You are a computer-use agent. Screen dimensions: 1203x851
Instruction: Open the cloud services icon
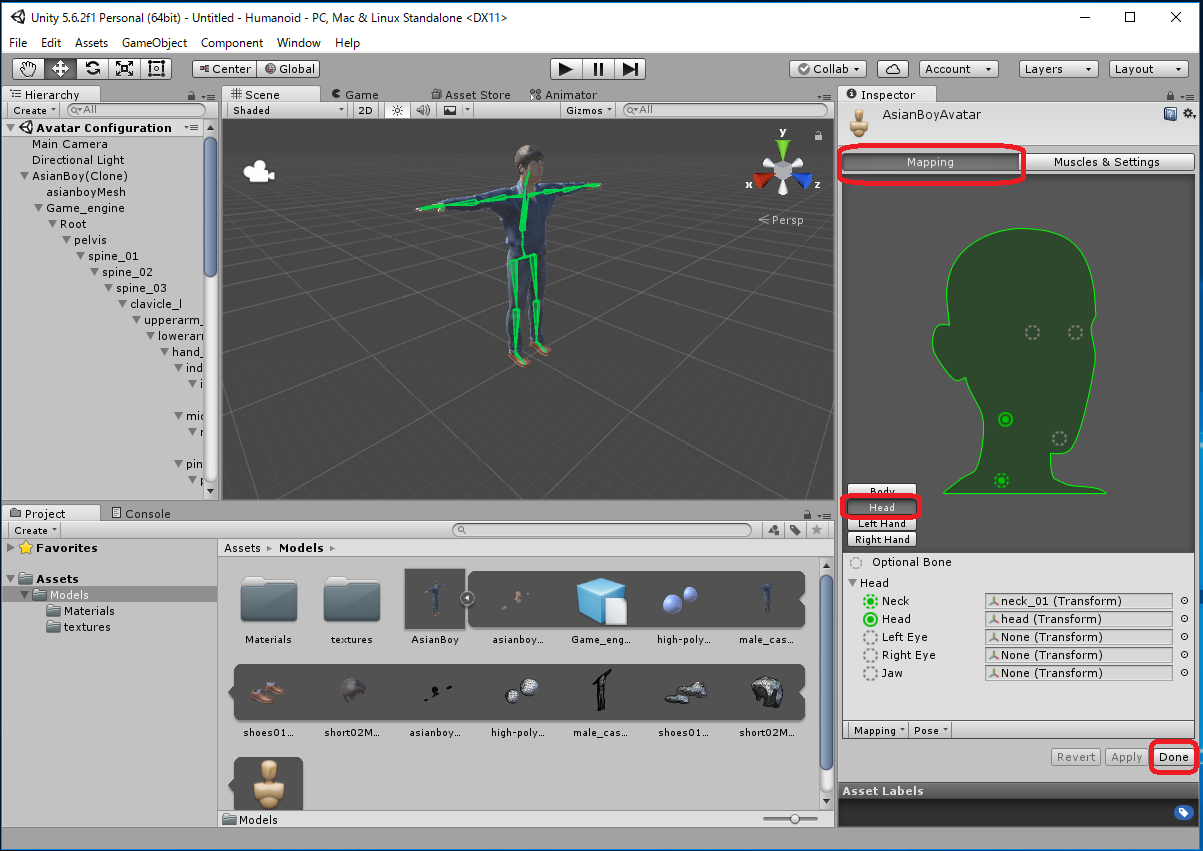click(x=892, y=69)
